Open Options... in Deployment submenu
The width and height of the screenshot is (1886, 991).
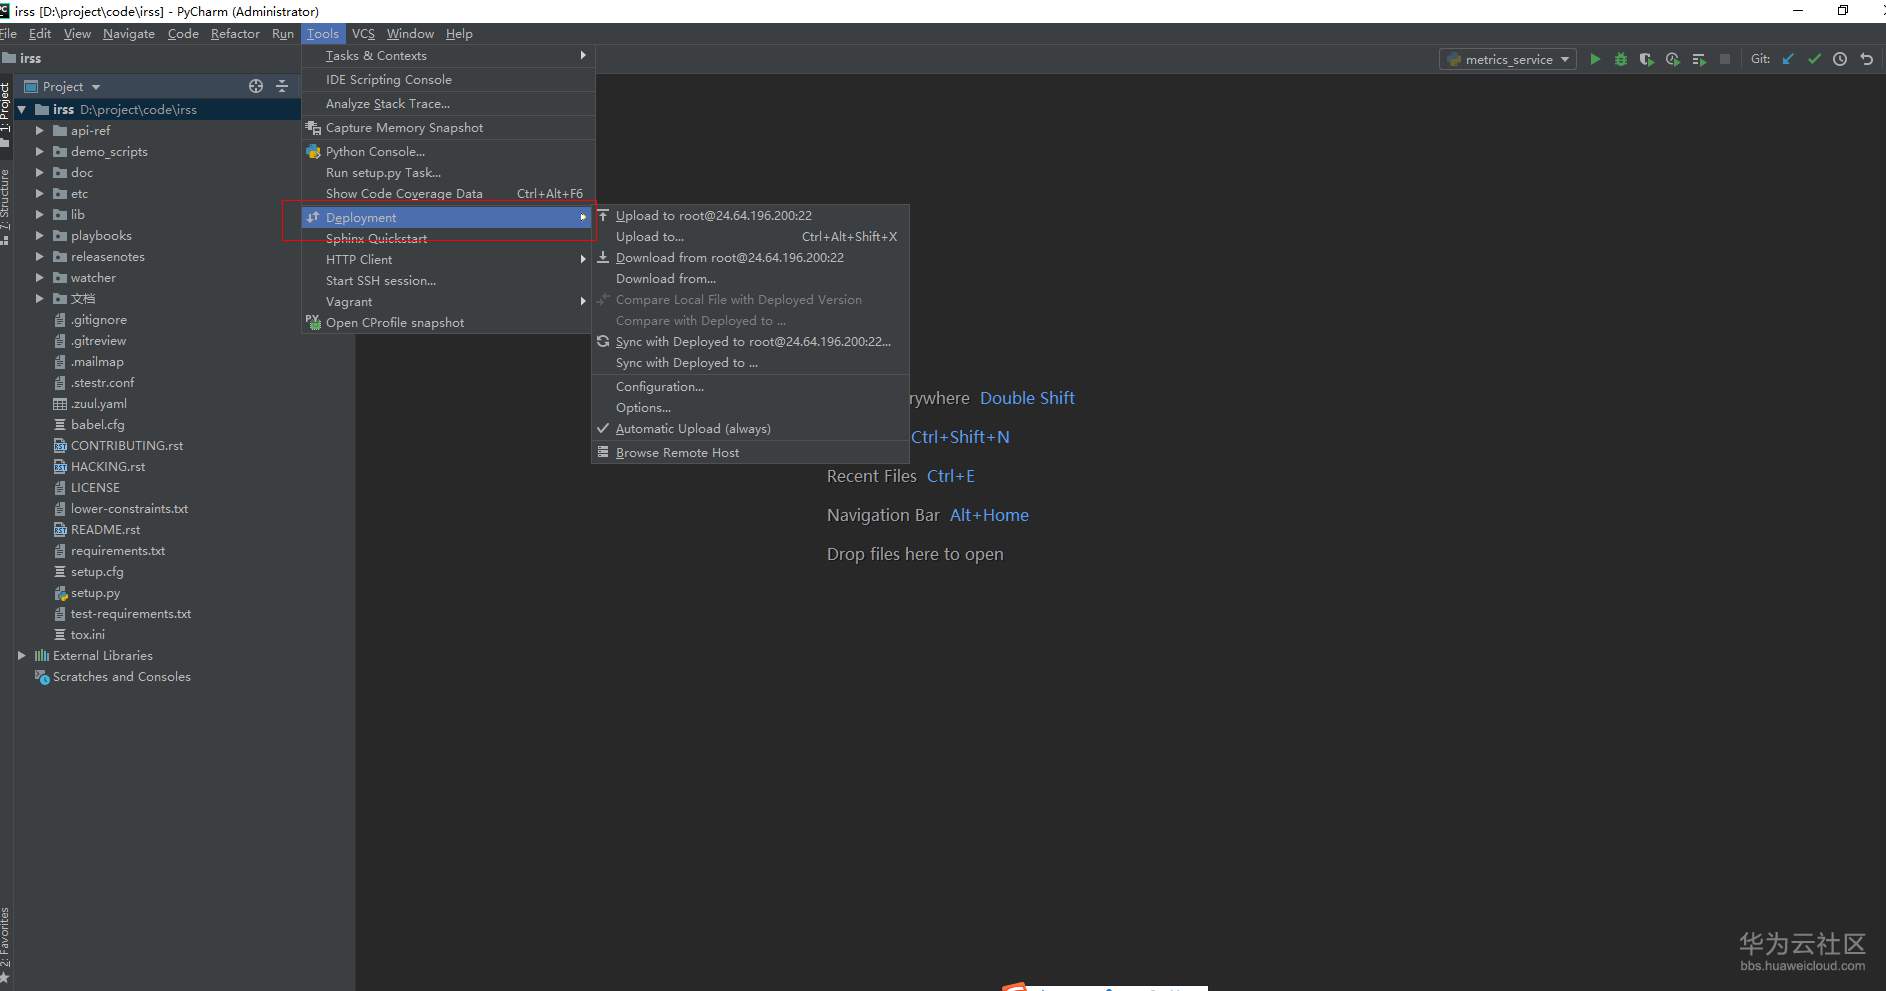750,408
